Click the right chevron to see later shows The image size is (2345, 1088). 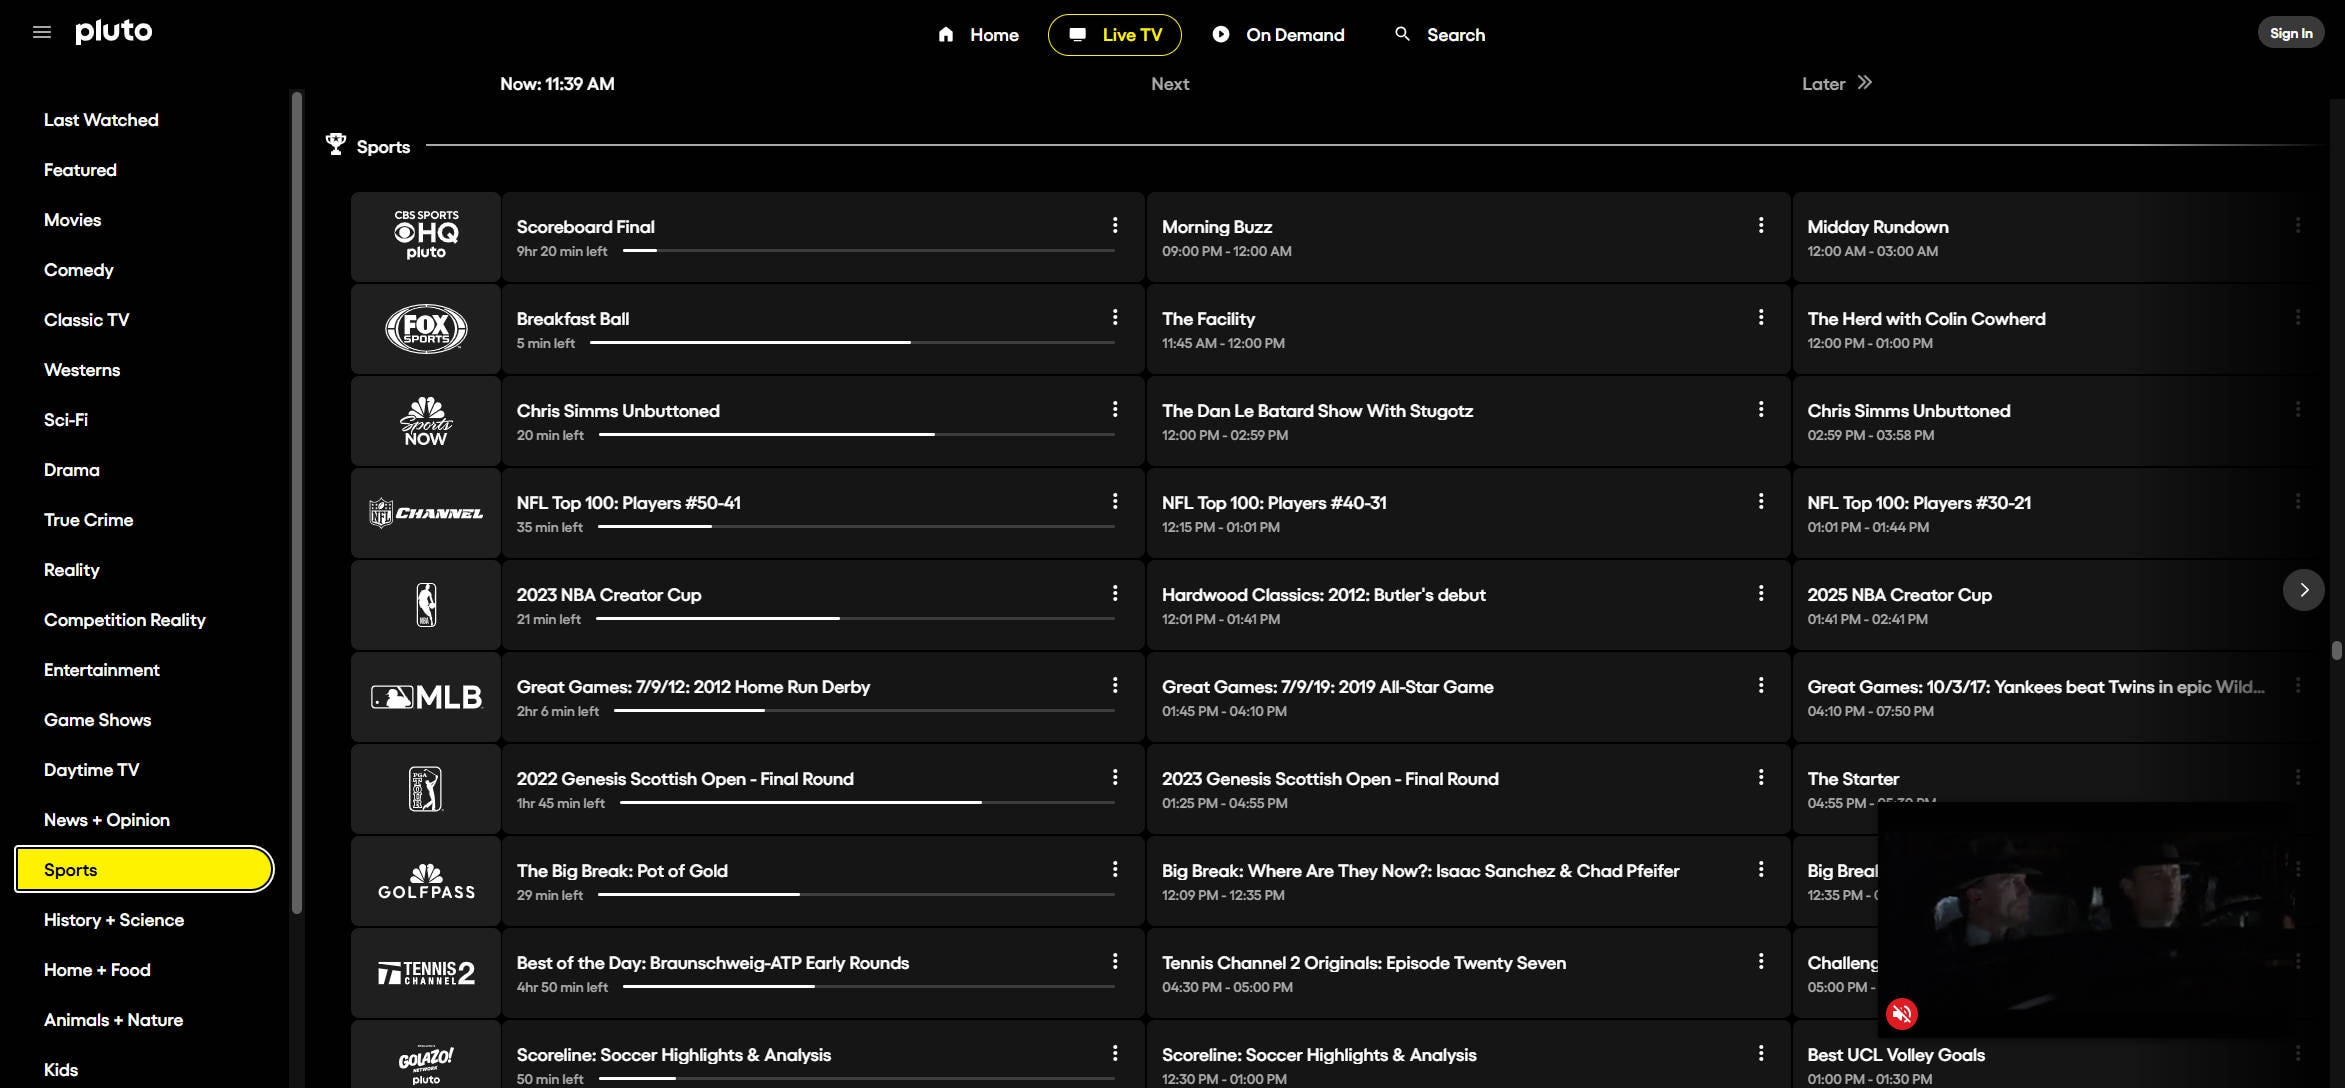click(x=2303, y=590)
